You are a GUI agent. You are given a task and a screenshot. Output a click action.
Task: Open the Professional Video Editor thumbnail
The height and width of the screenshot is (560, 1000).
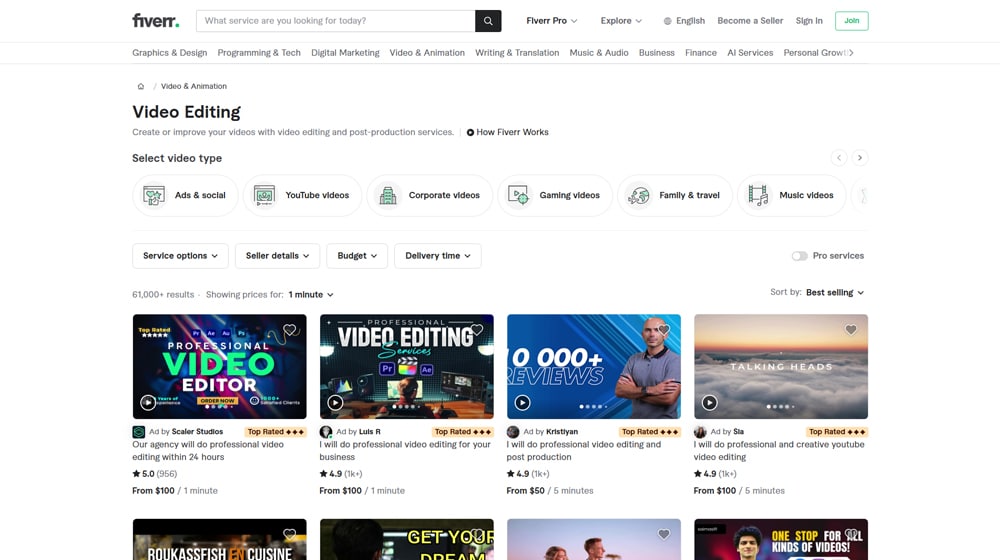pyautogui.click(x=219, y=367)
